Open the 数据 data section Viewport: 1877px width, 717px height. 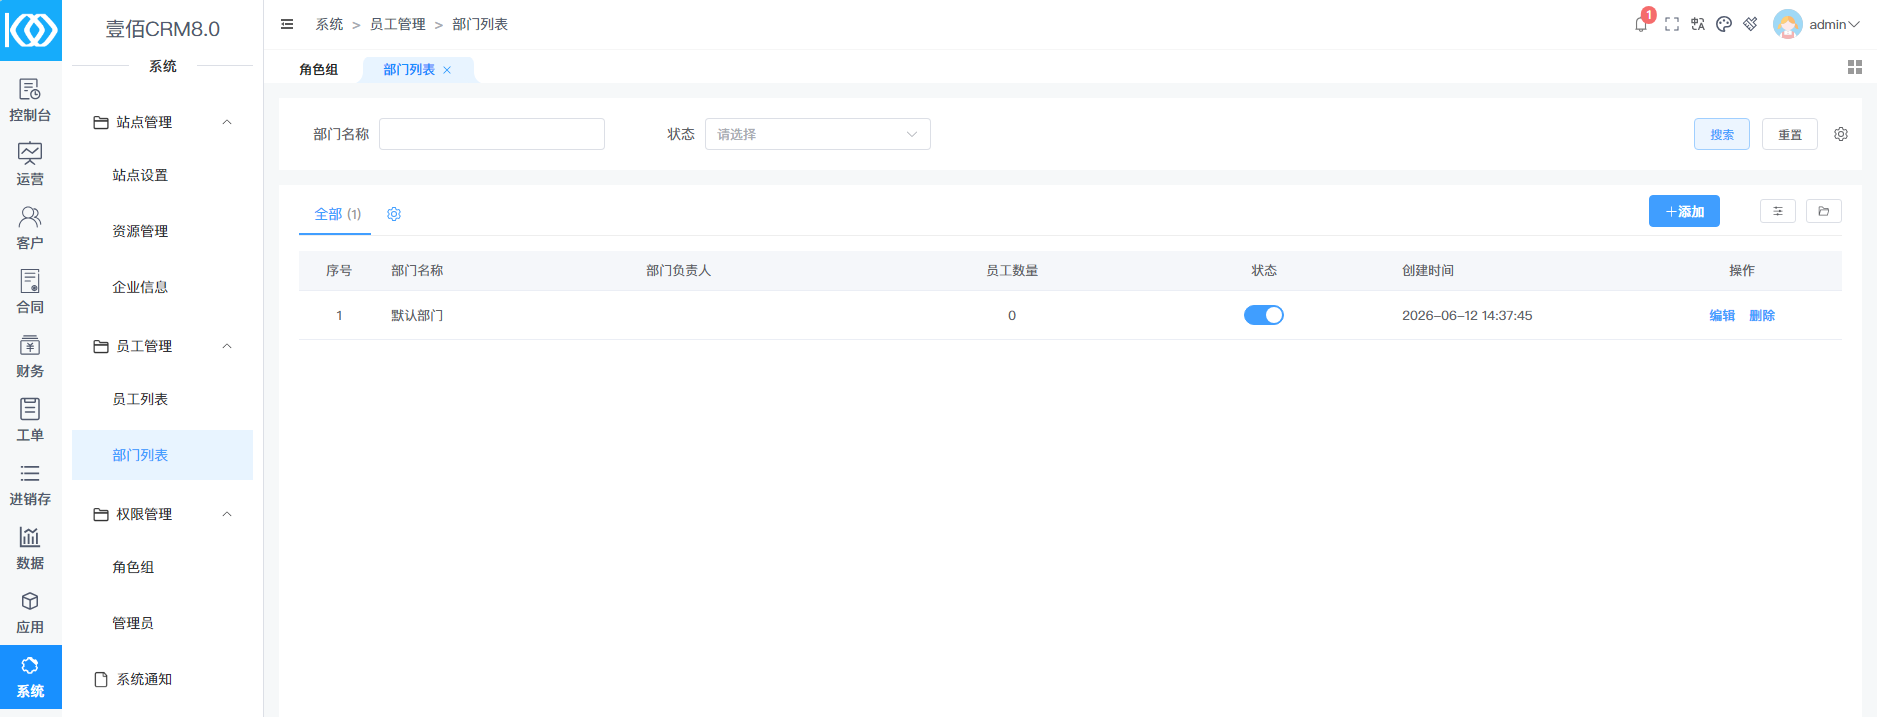coord(30,549)
